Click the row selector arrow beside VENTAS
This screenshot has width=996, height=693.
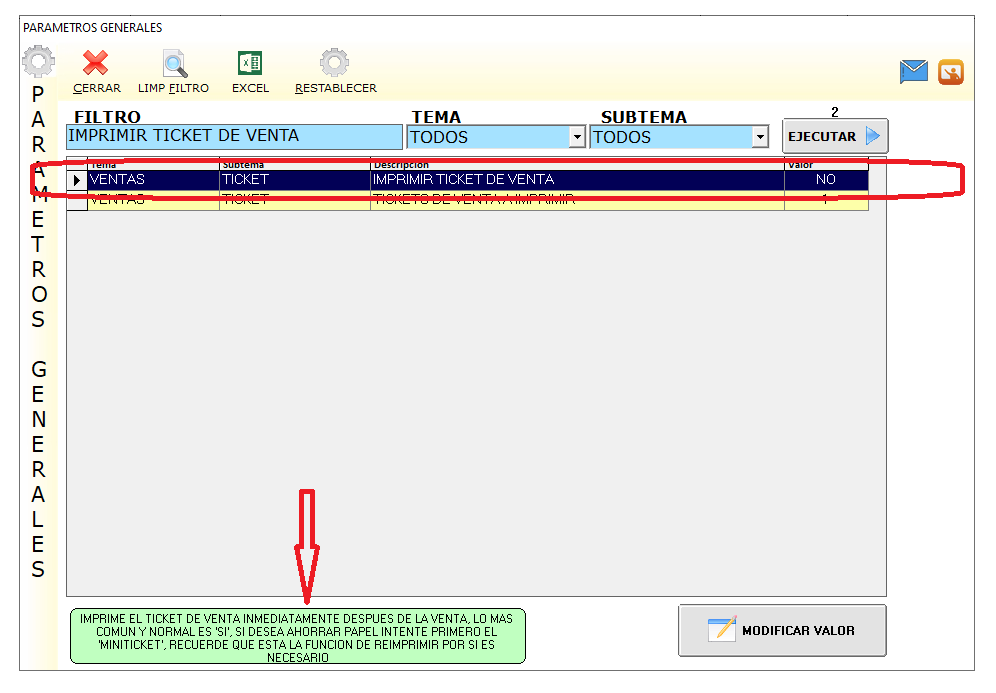coord(77,180)
